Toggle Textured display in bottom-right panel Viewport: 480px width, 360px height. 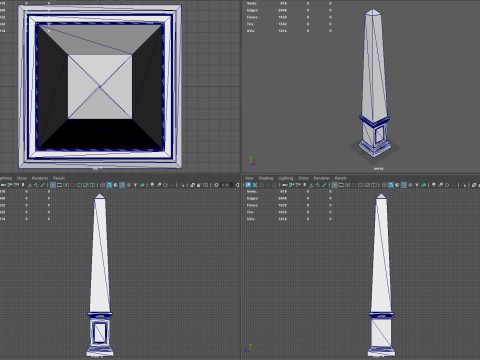point(410,185)
